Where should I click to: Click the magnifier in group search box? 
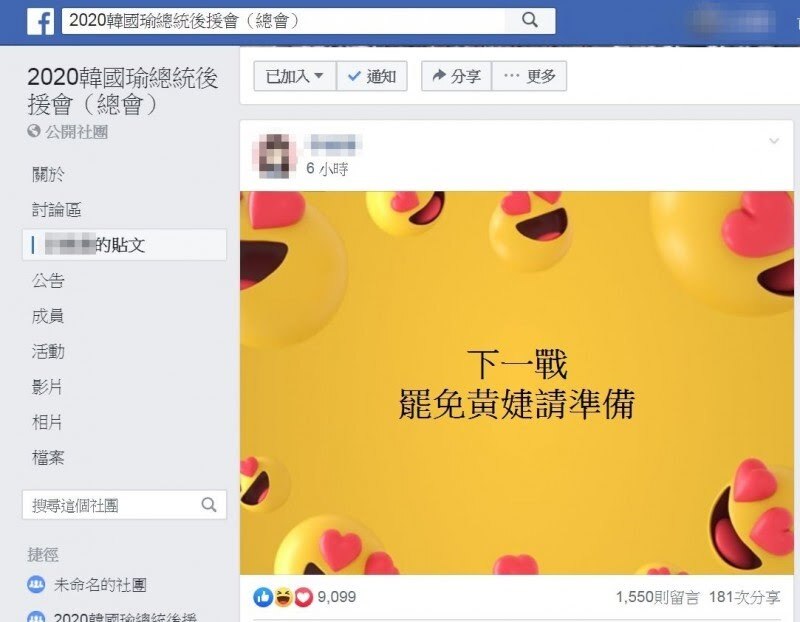[209, 505]
